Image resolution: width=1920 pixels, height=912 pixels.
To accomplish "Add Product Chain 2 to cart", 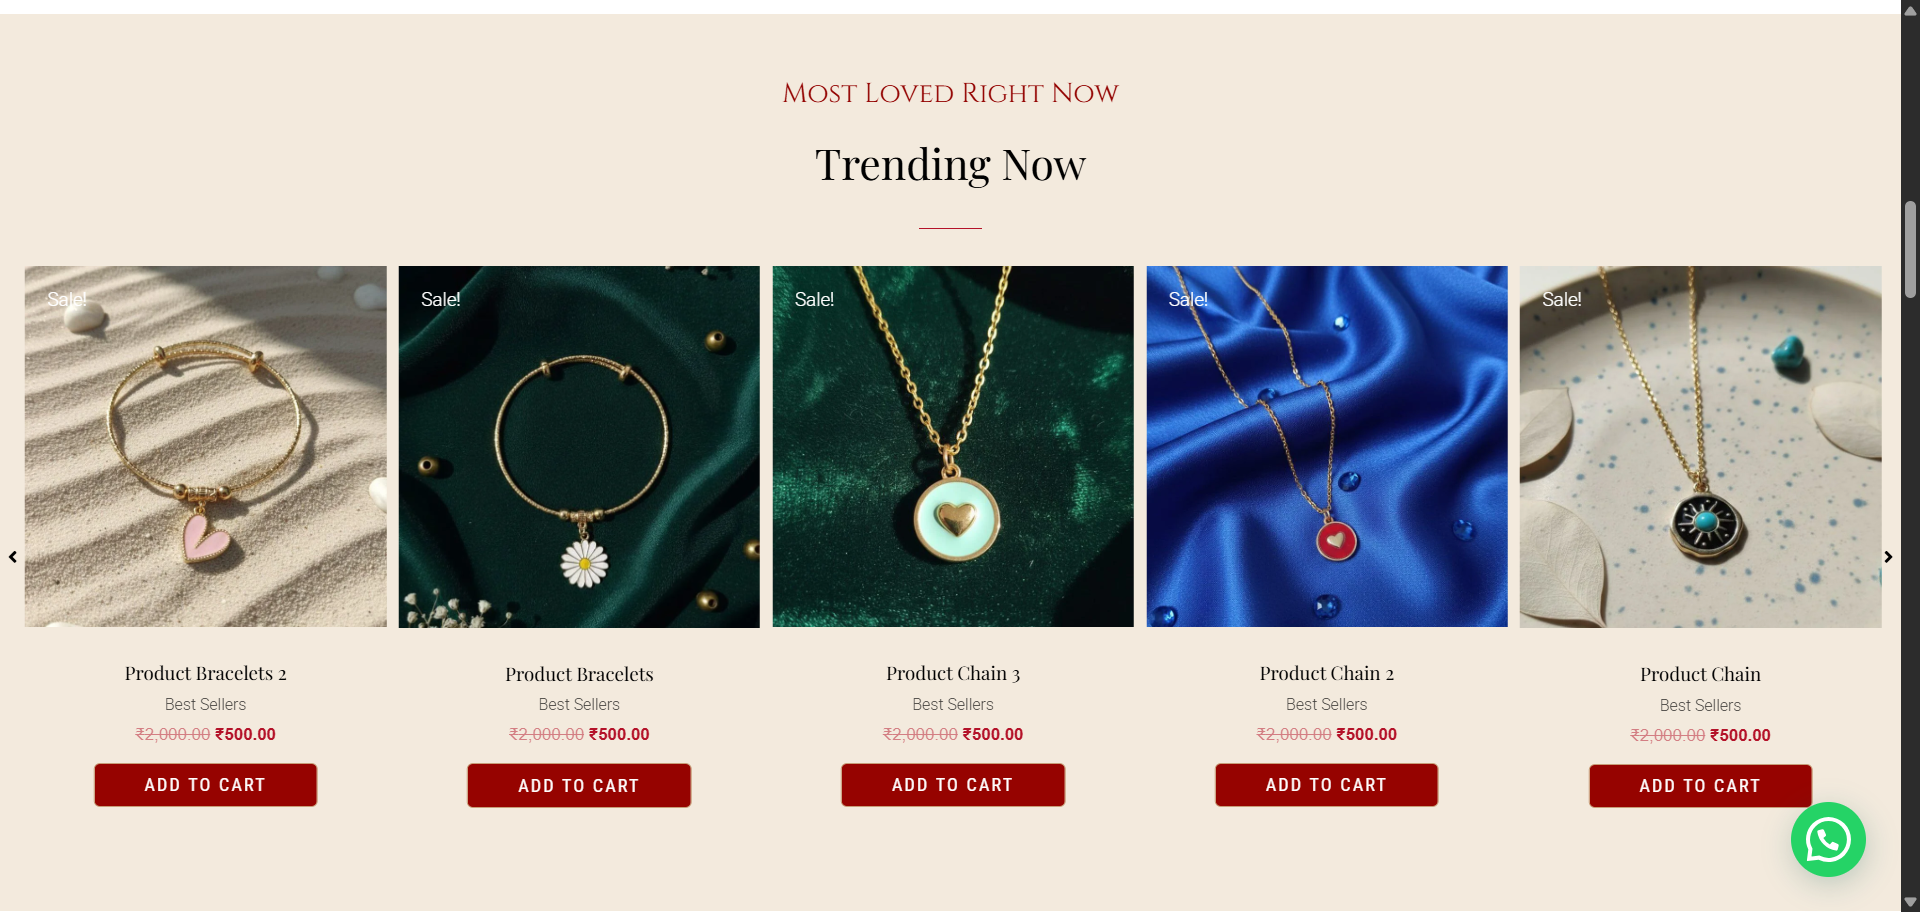I will 1326,785.
